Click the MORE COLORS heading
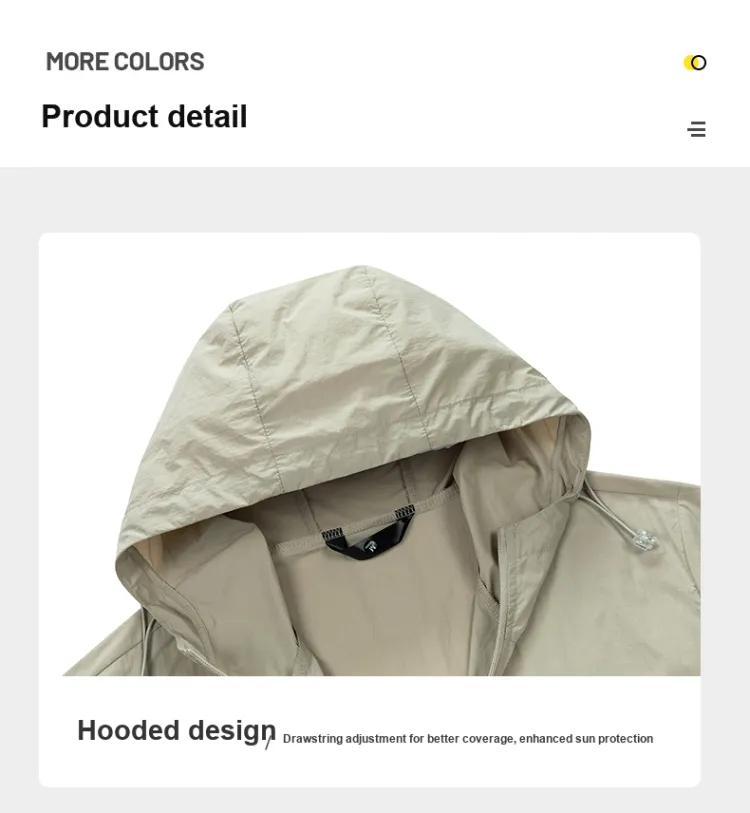Screen dimensions: 750x813 (x=125, y=61)
